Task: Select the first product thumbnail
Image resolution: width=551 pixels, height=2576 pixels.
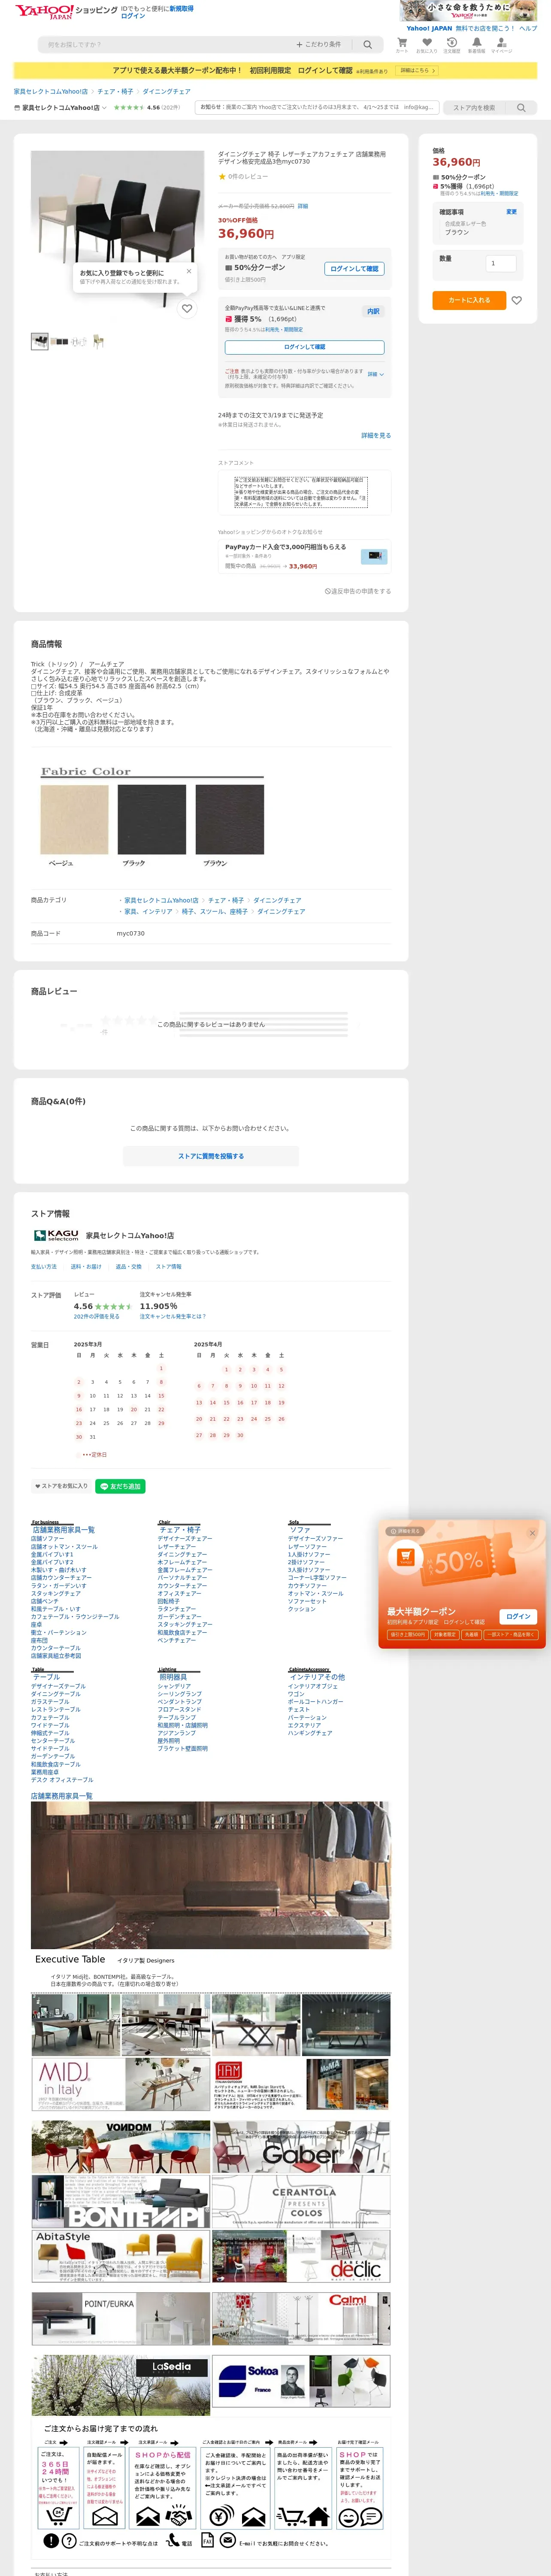Action: 40,341
